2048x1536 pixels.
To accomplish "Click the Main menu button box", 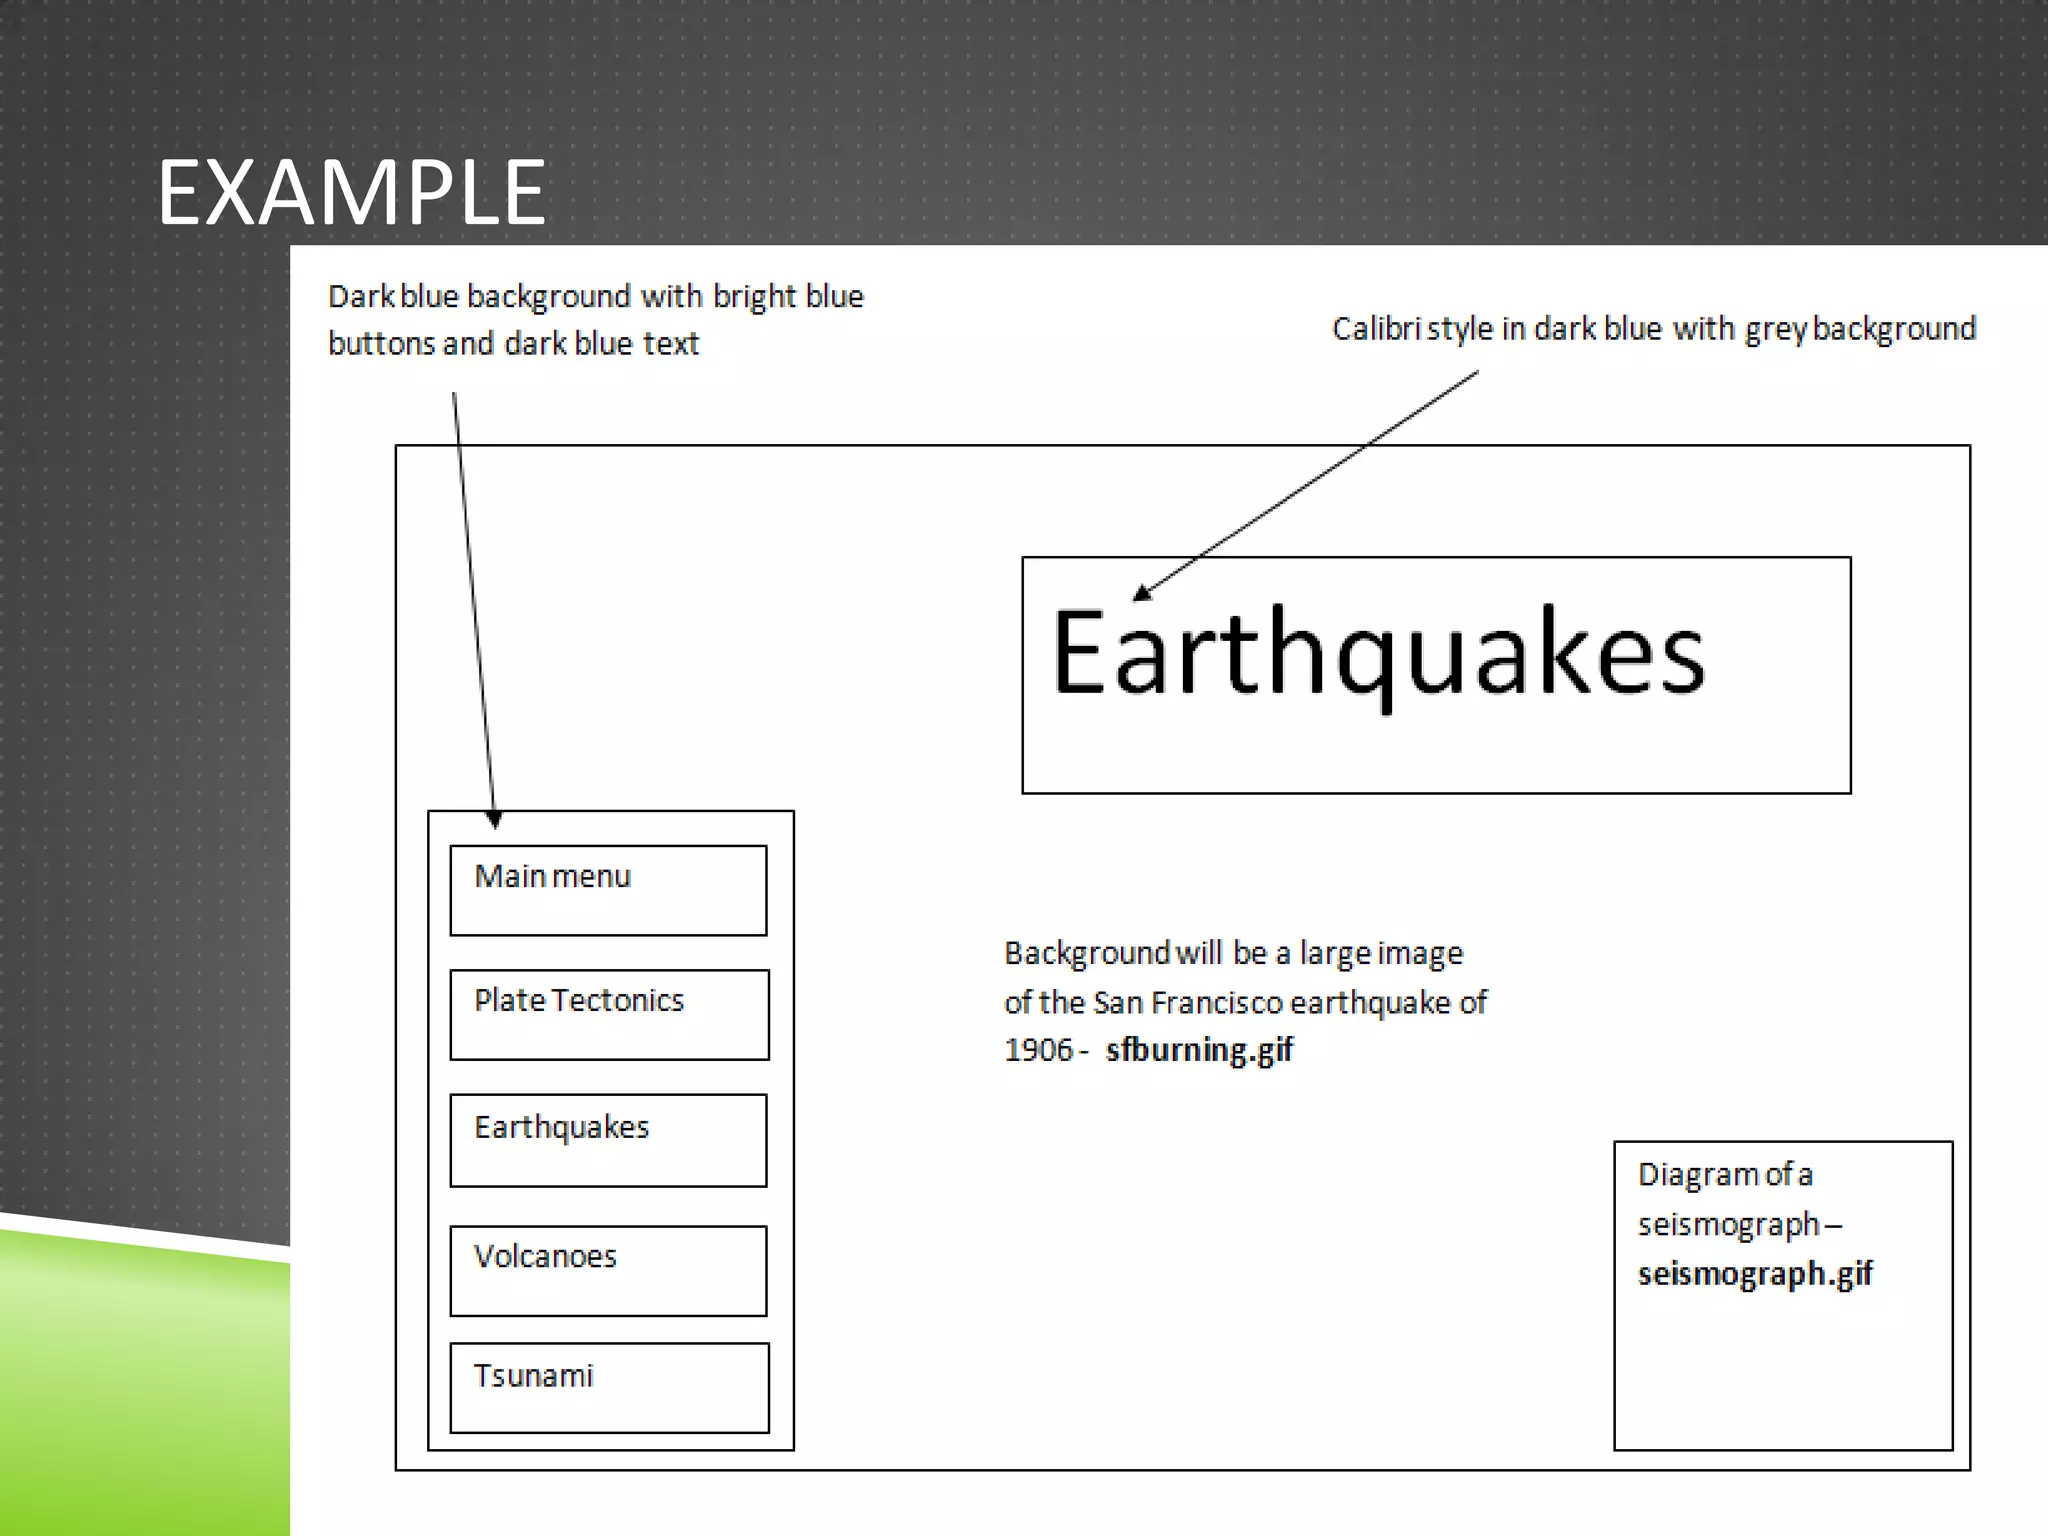I will (608, 890).
